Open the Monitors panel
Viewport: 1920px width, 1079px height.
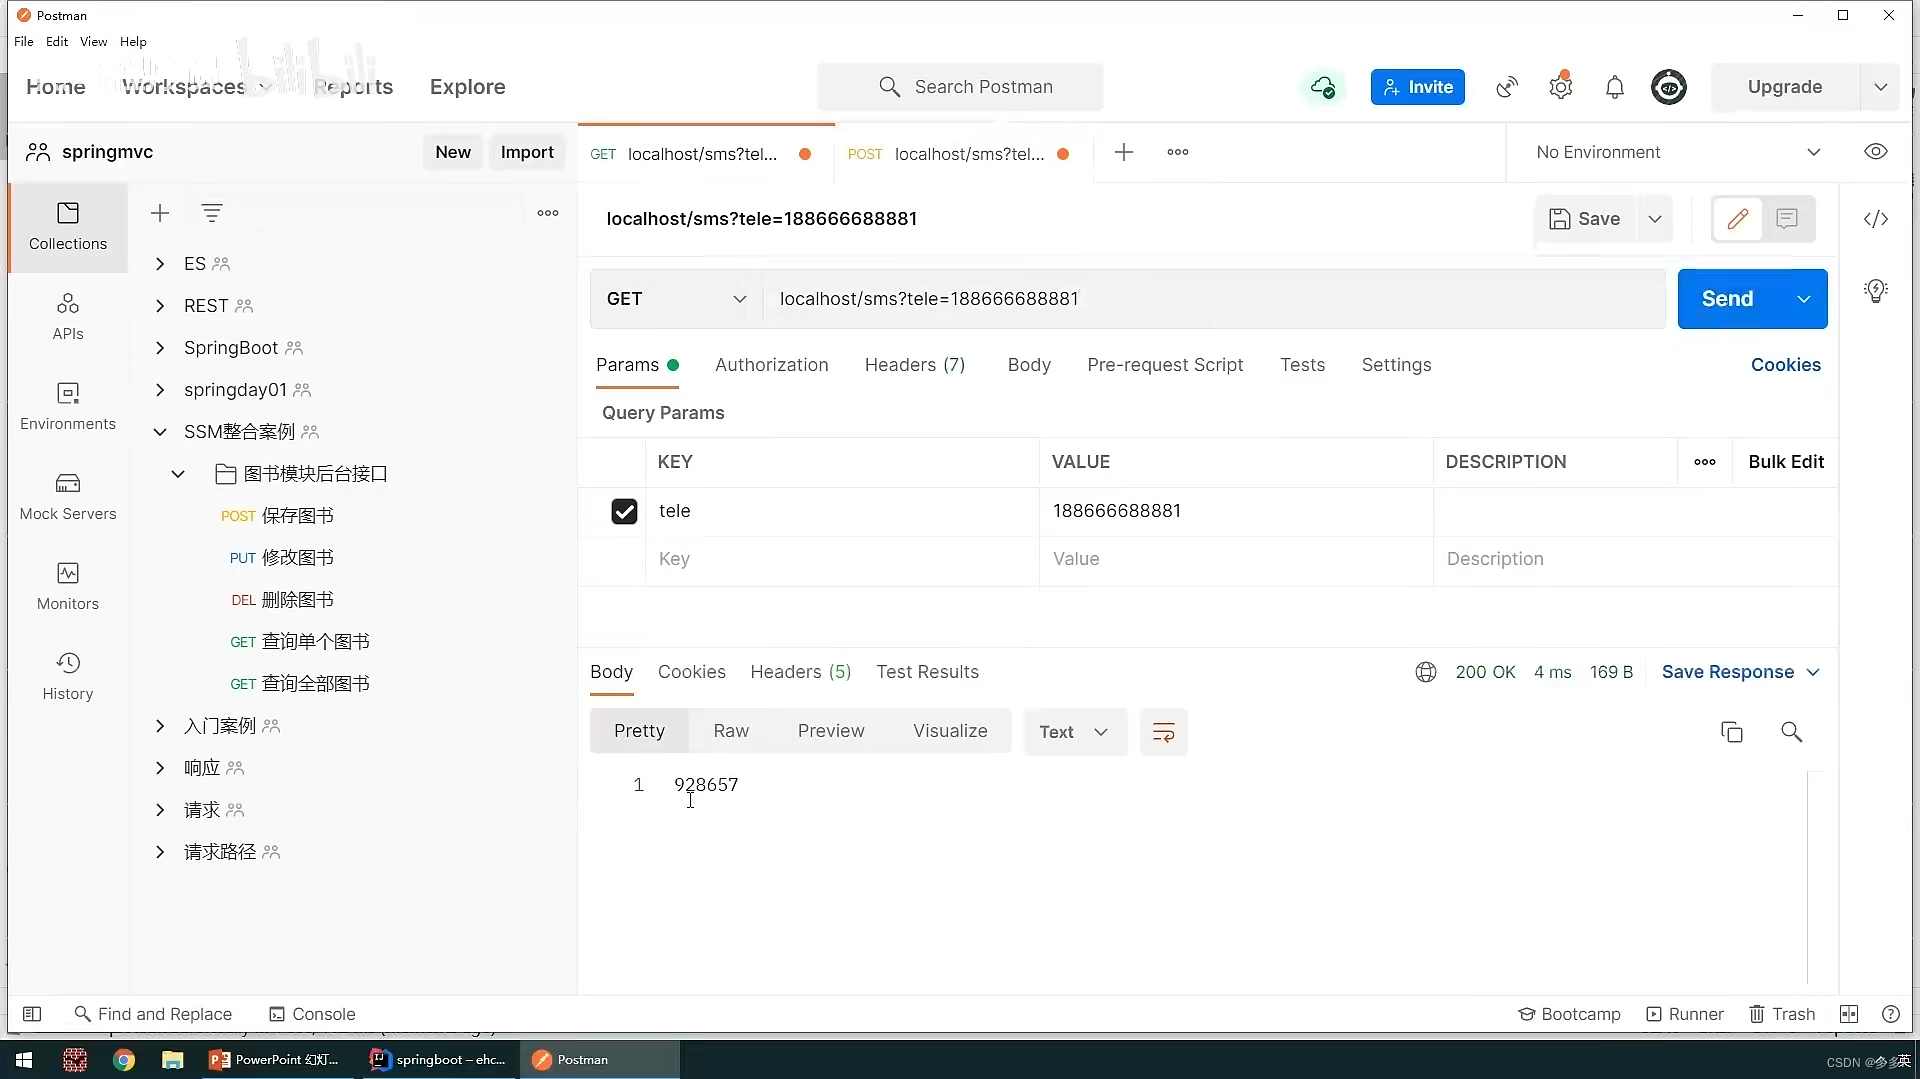click(67, 585)
